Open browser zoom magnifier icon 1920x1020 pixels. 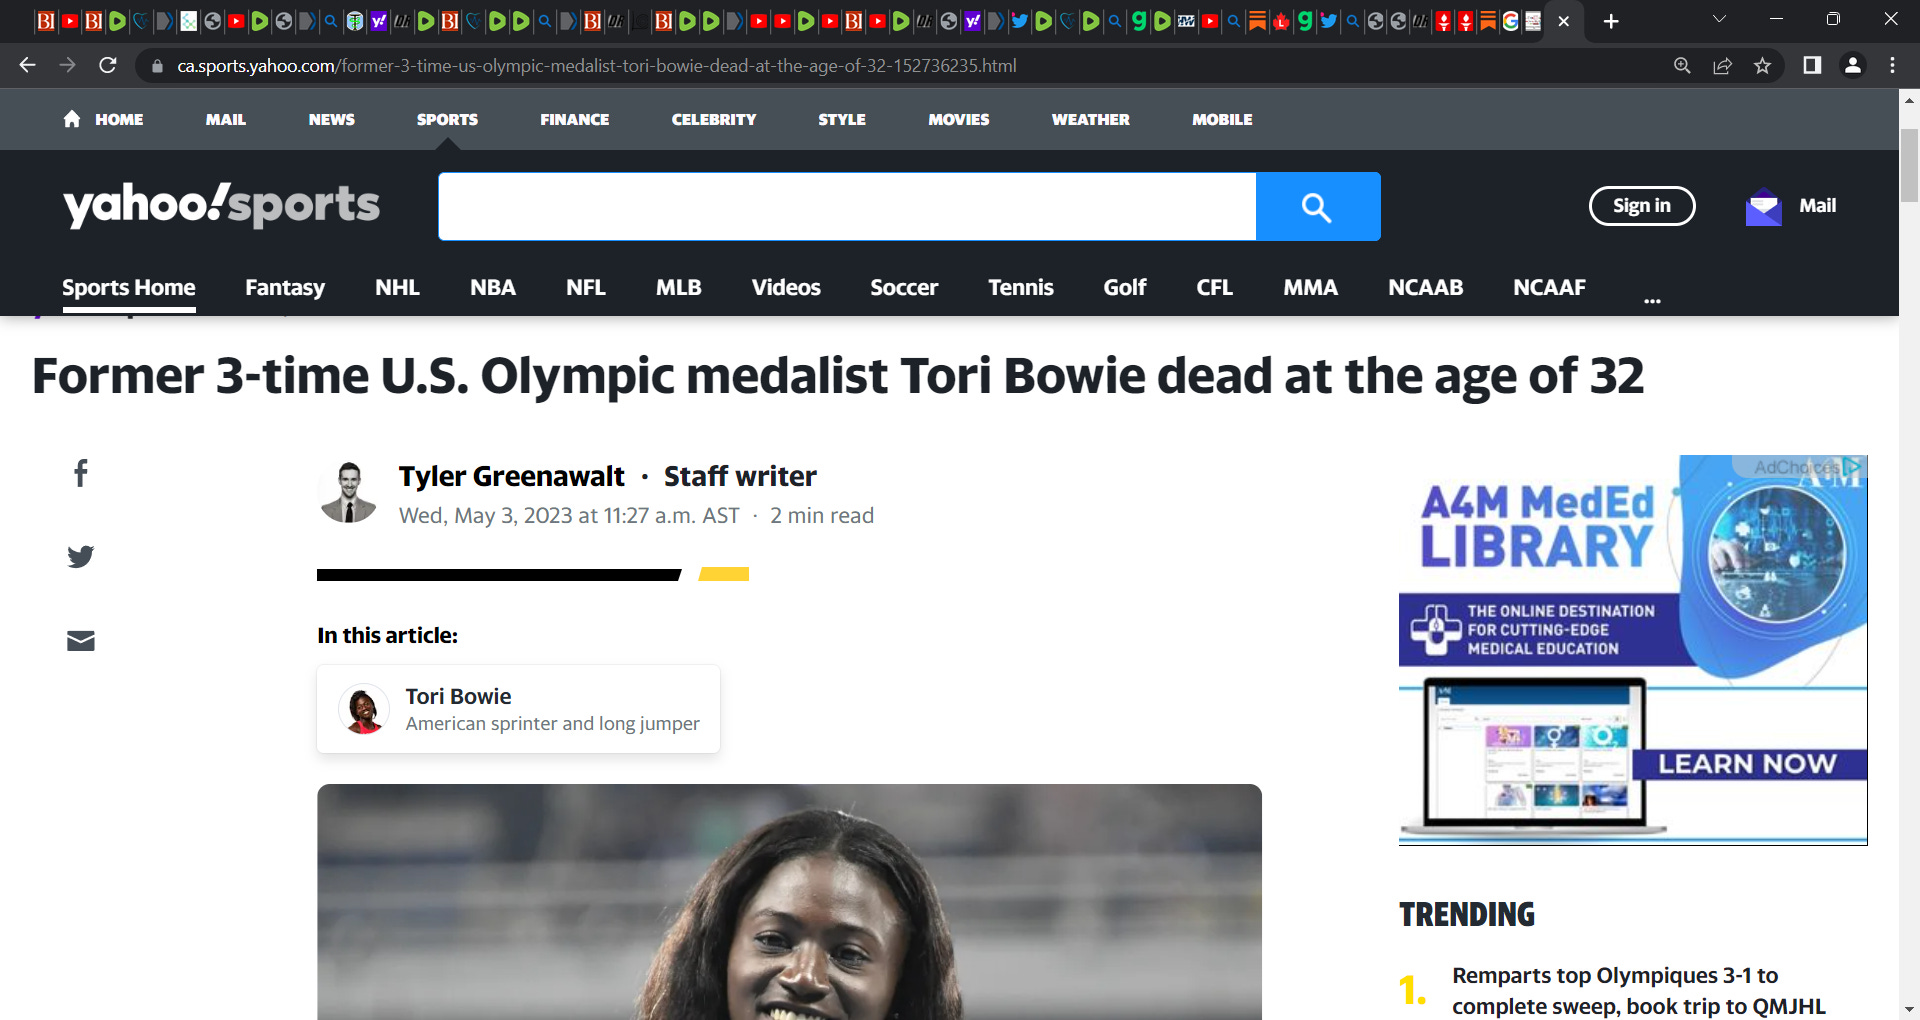coord(1682,66)
